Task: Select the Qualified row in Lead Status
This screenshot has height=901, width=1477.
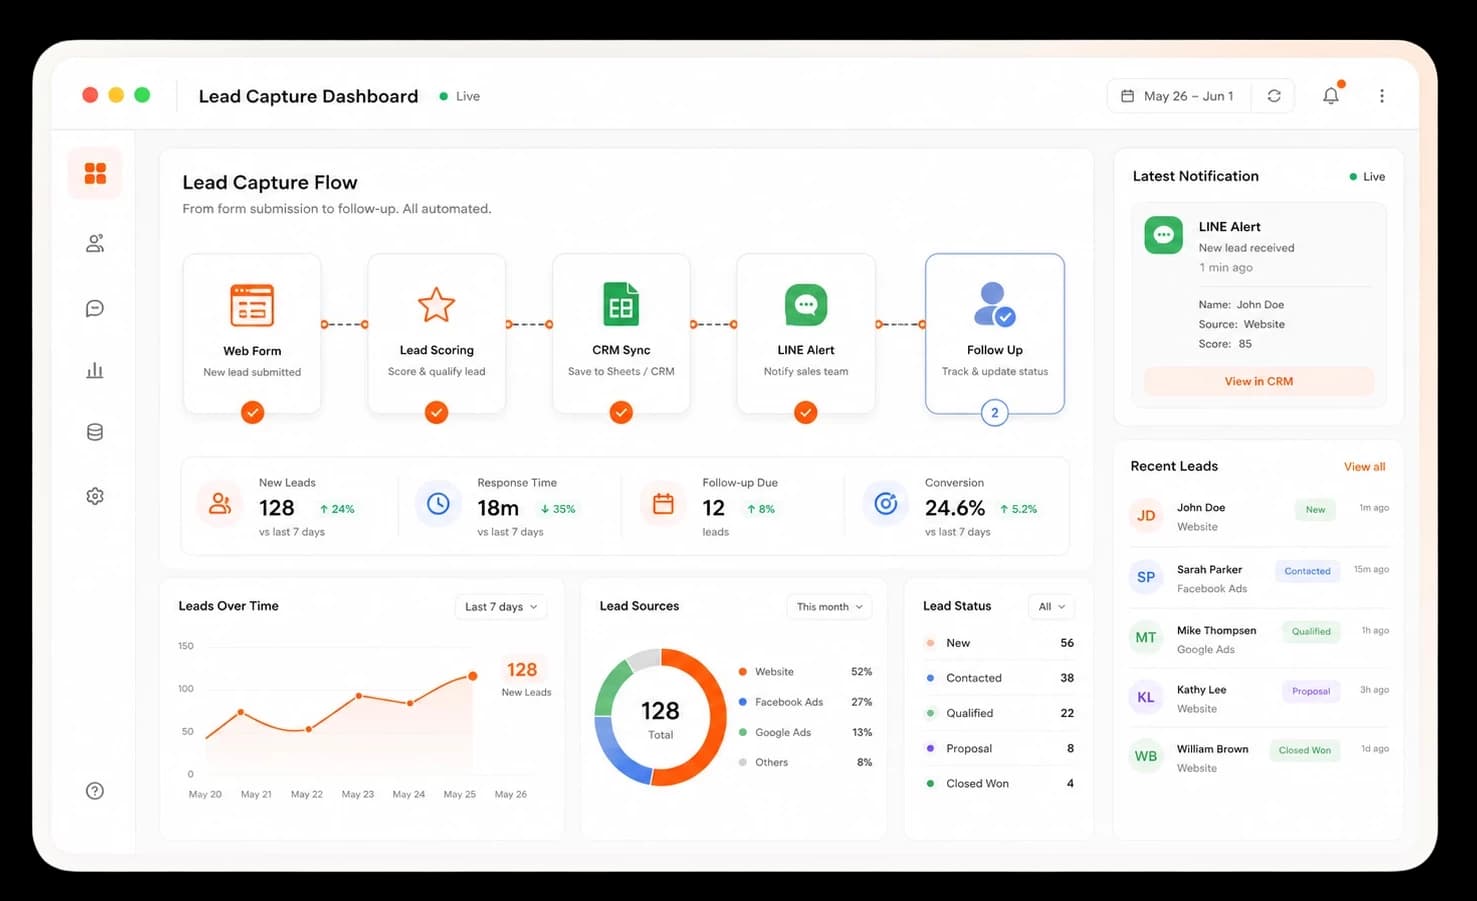Action: pos(999,713)
